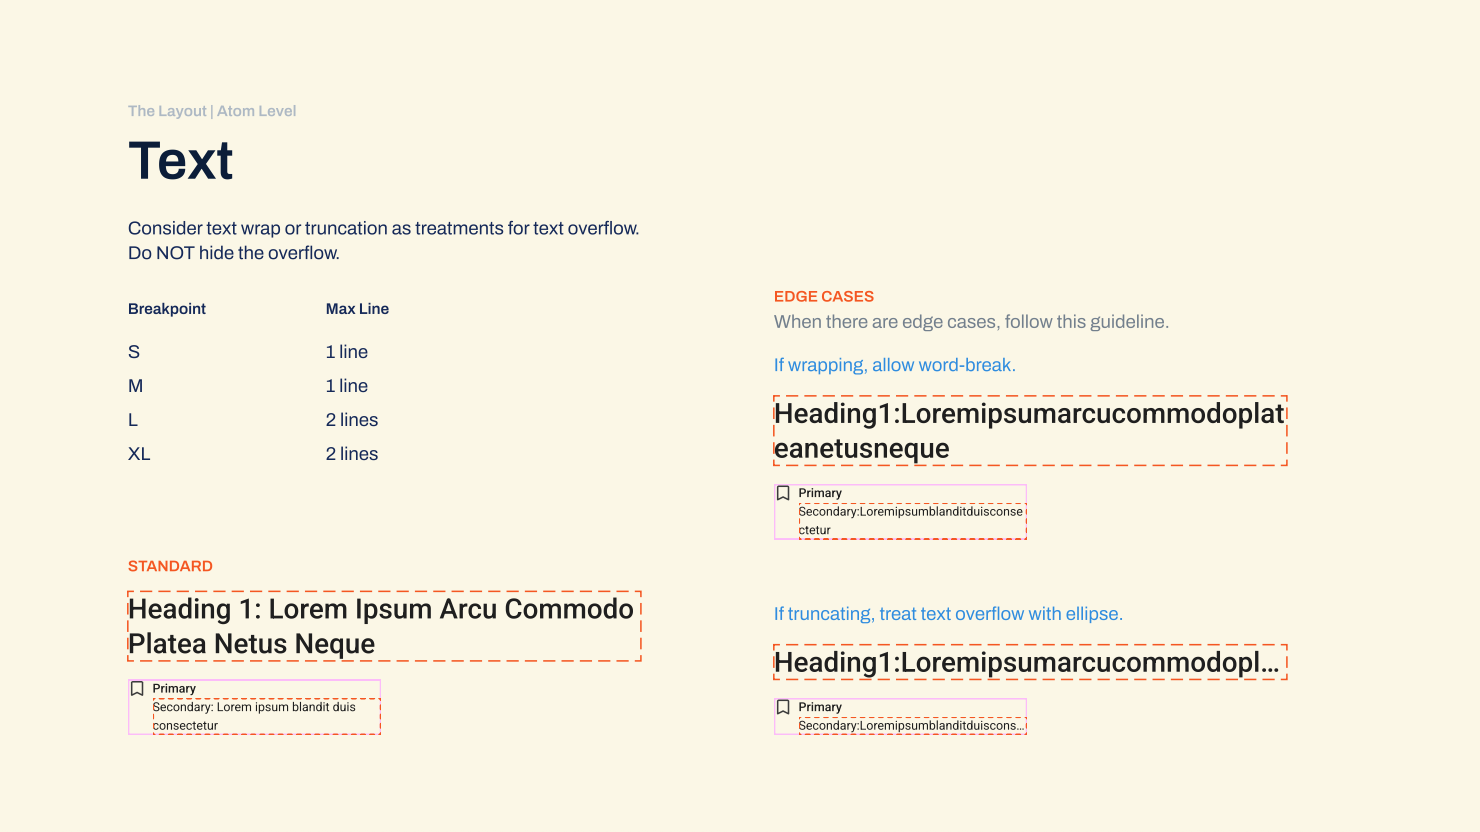The height and width of the screenshot is (832, 1480).
Task: Click the wrapped secondary text ending in 'ctetur'
Action: point(910,520)
